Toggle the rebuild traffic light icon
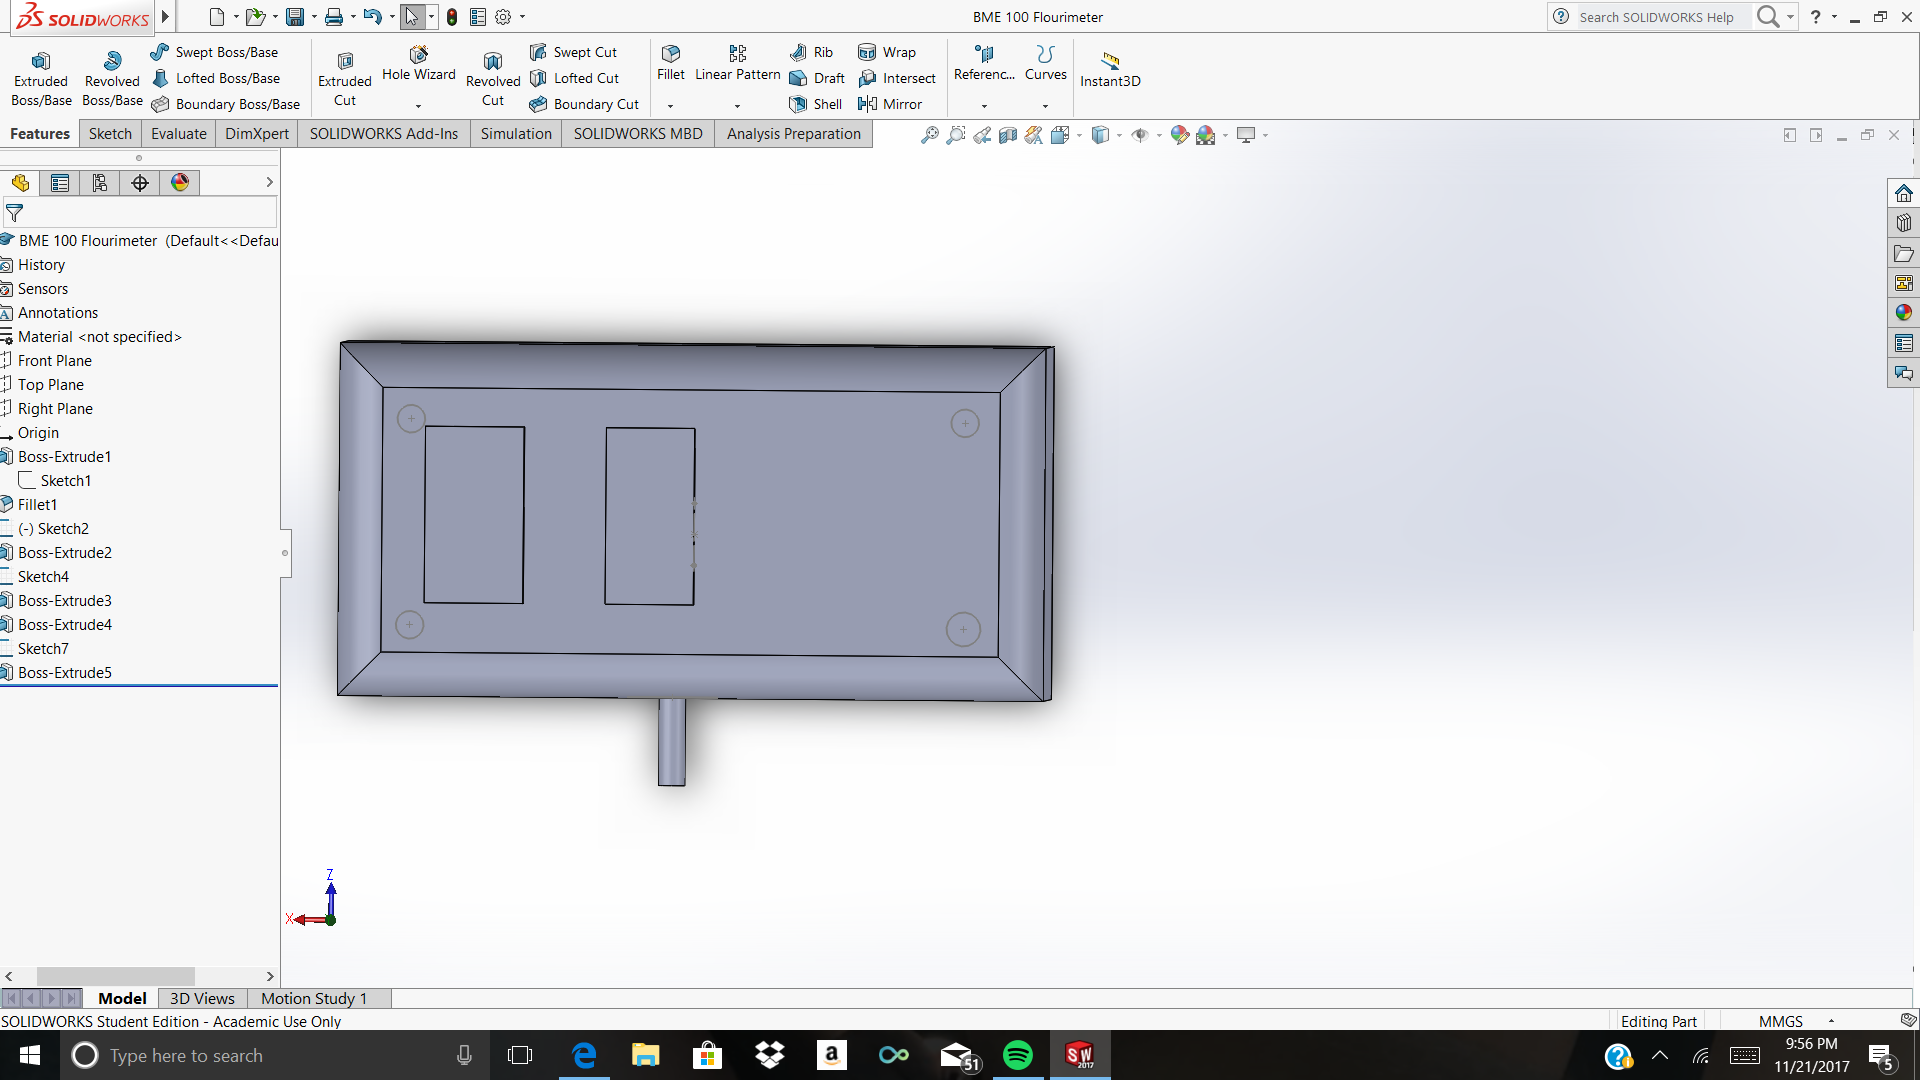The image size is (1920, 1080). click(452, 17)
